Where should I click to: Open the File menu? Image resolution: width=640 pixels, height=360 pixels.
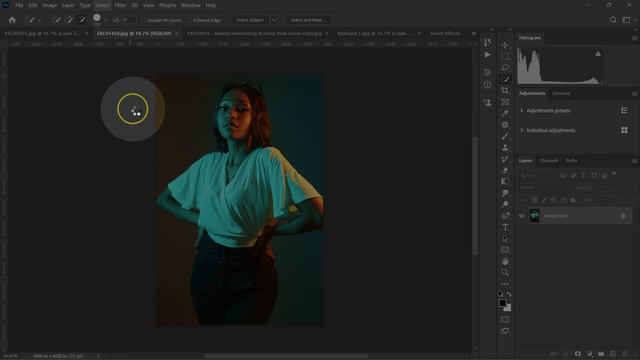[x=19, y=5]
